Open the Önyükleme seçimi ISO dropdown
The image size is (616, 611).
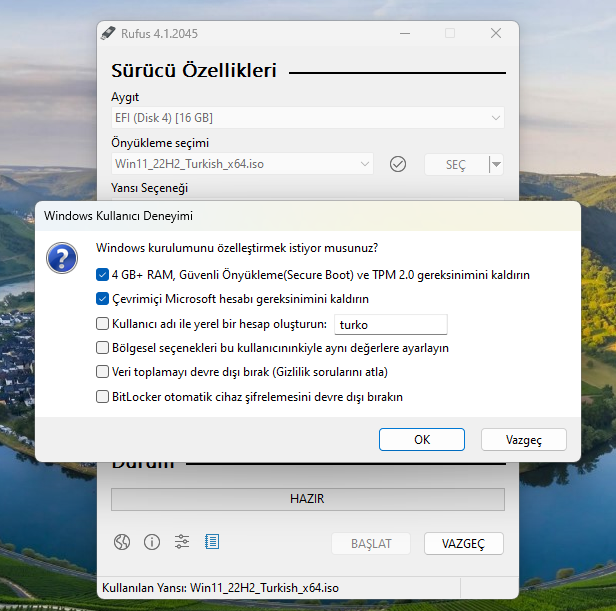point(242,164)
